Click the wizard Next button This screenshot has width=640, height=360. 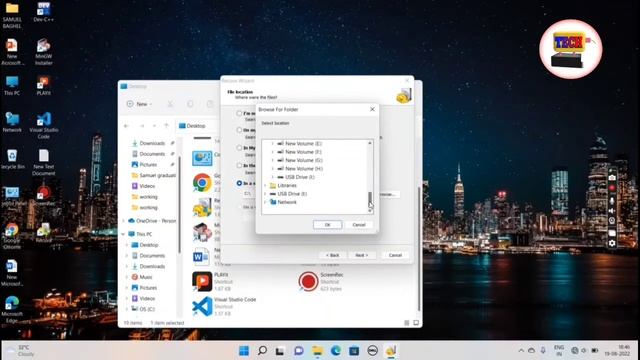click(362, 255)
